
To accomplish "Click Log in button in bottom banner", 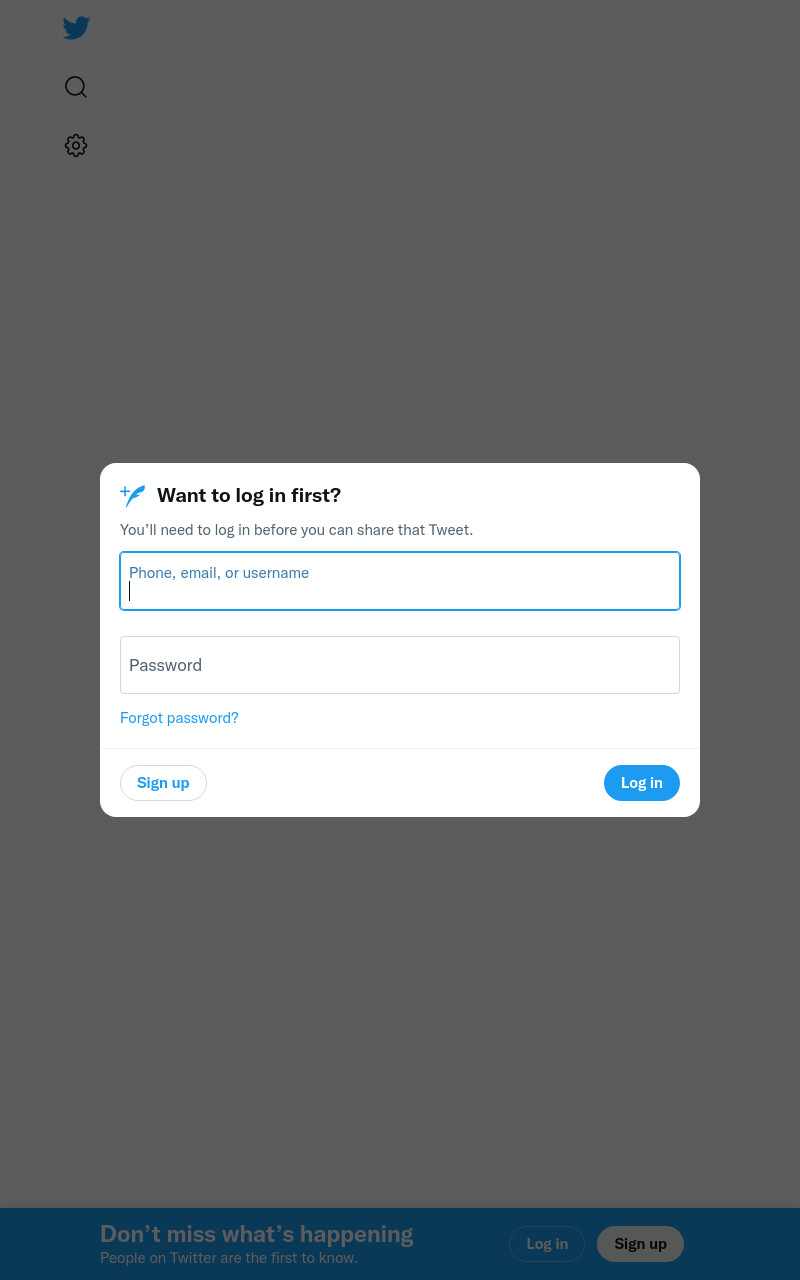I will point(547,1244).
